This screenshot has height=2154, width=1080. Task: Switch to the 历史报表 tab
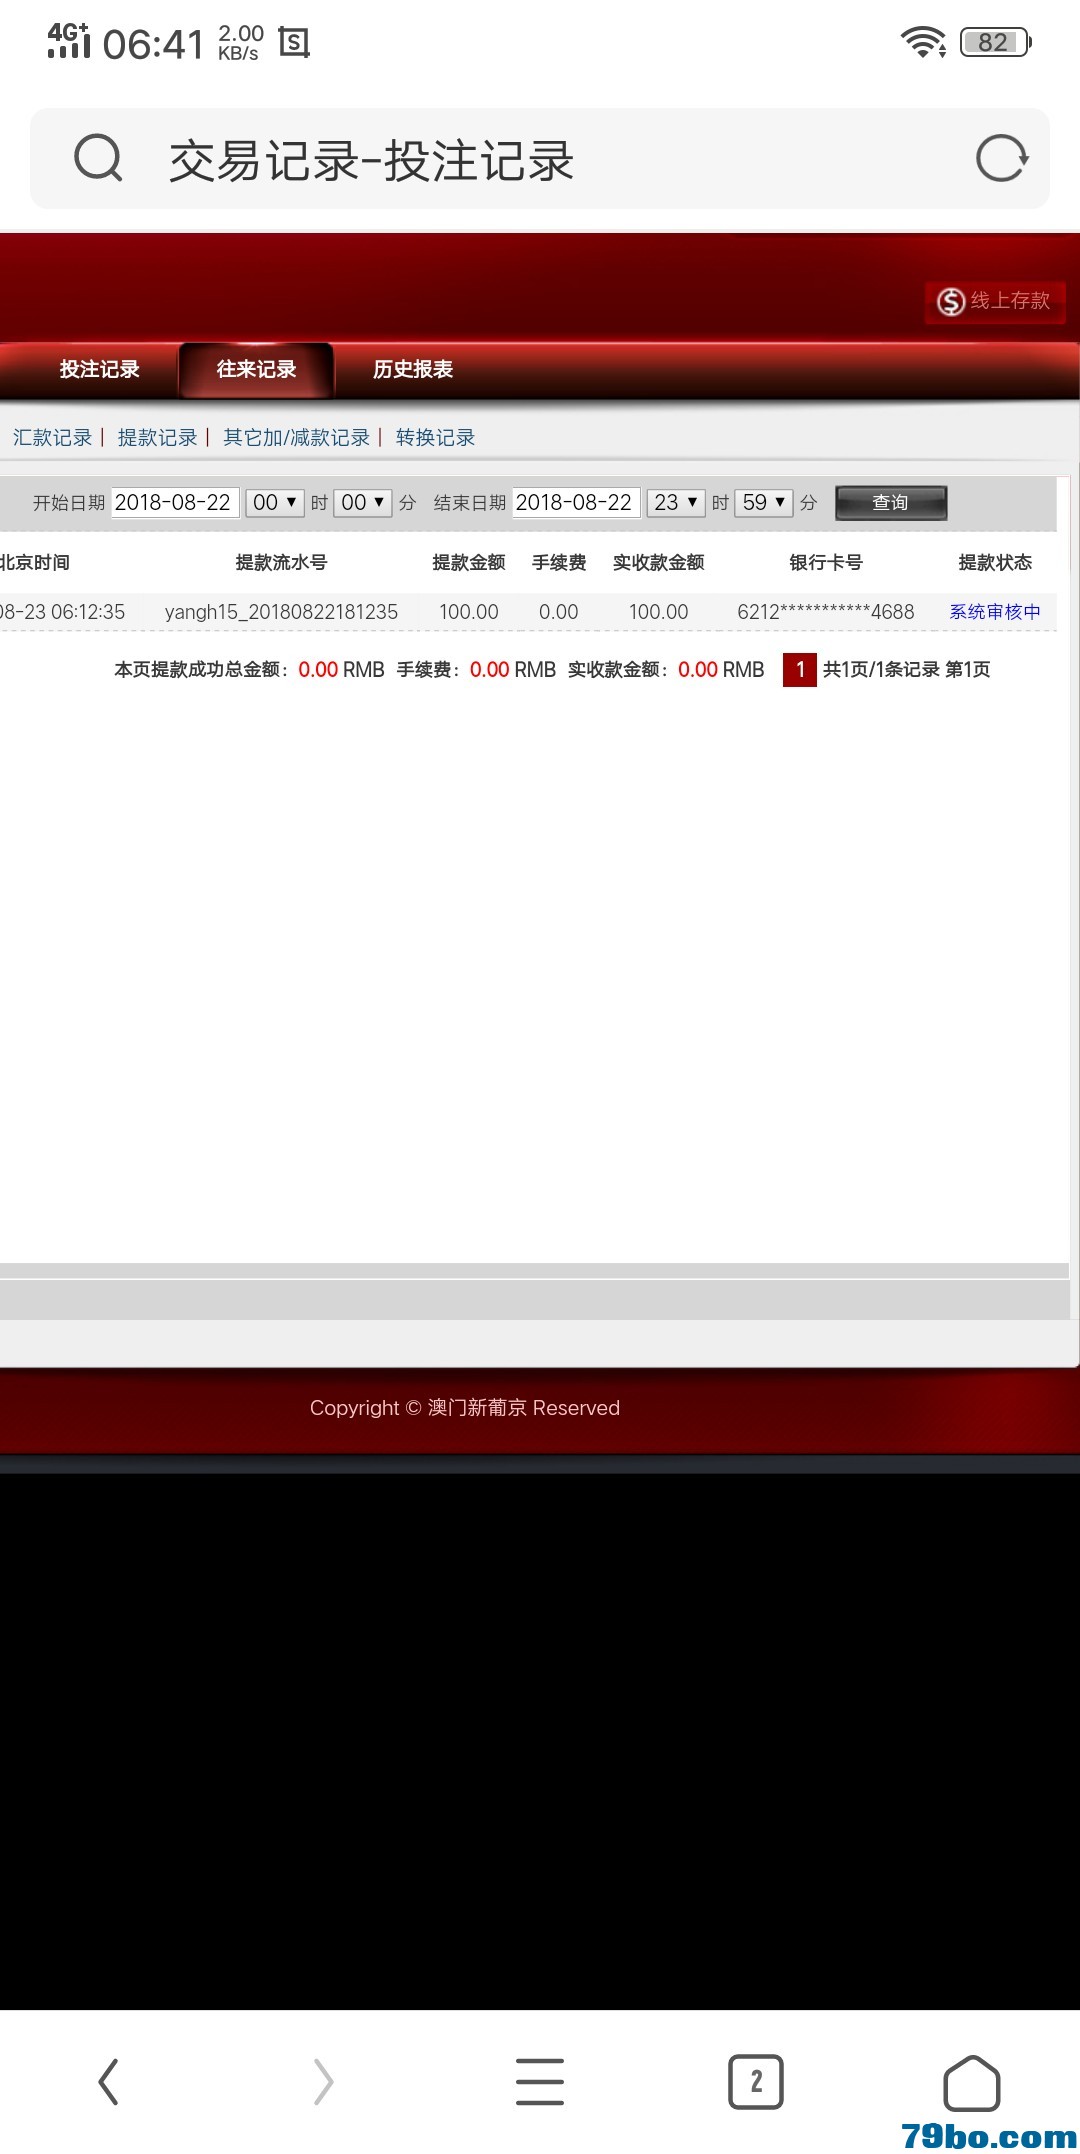click(413, 370)
